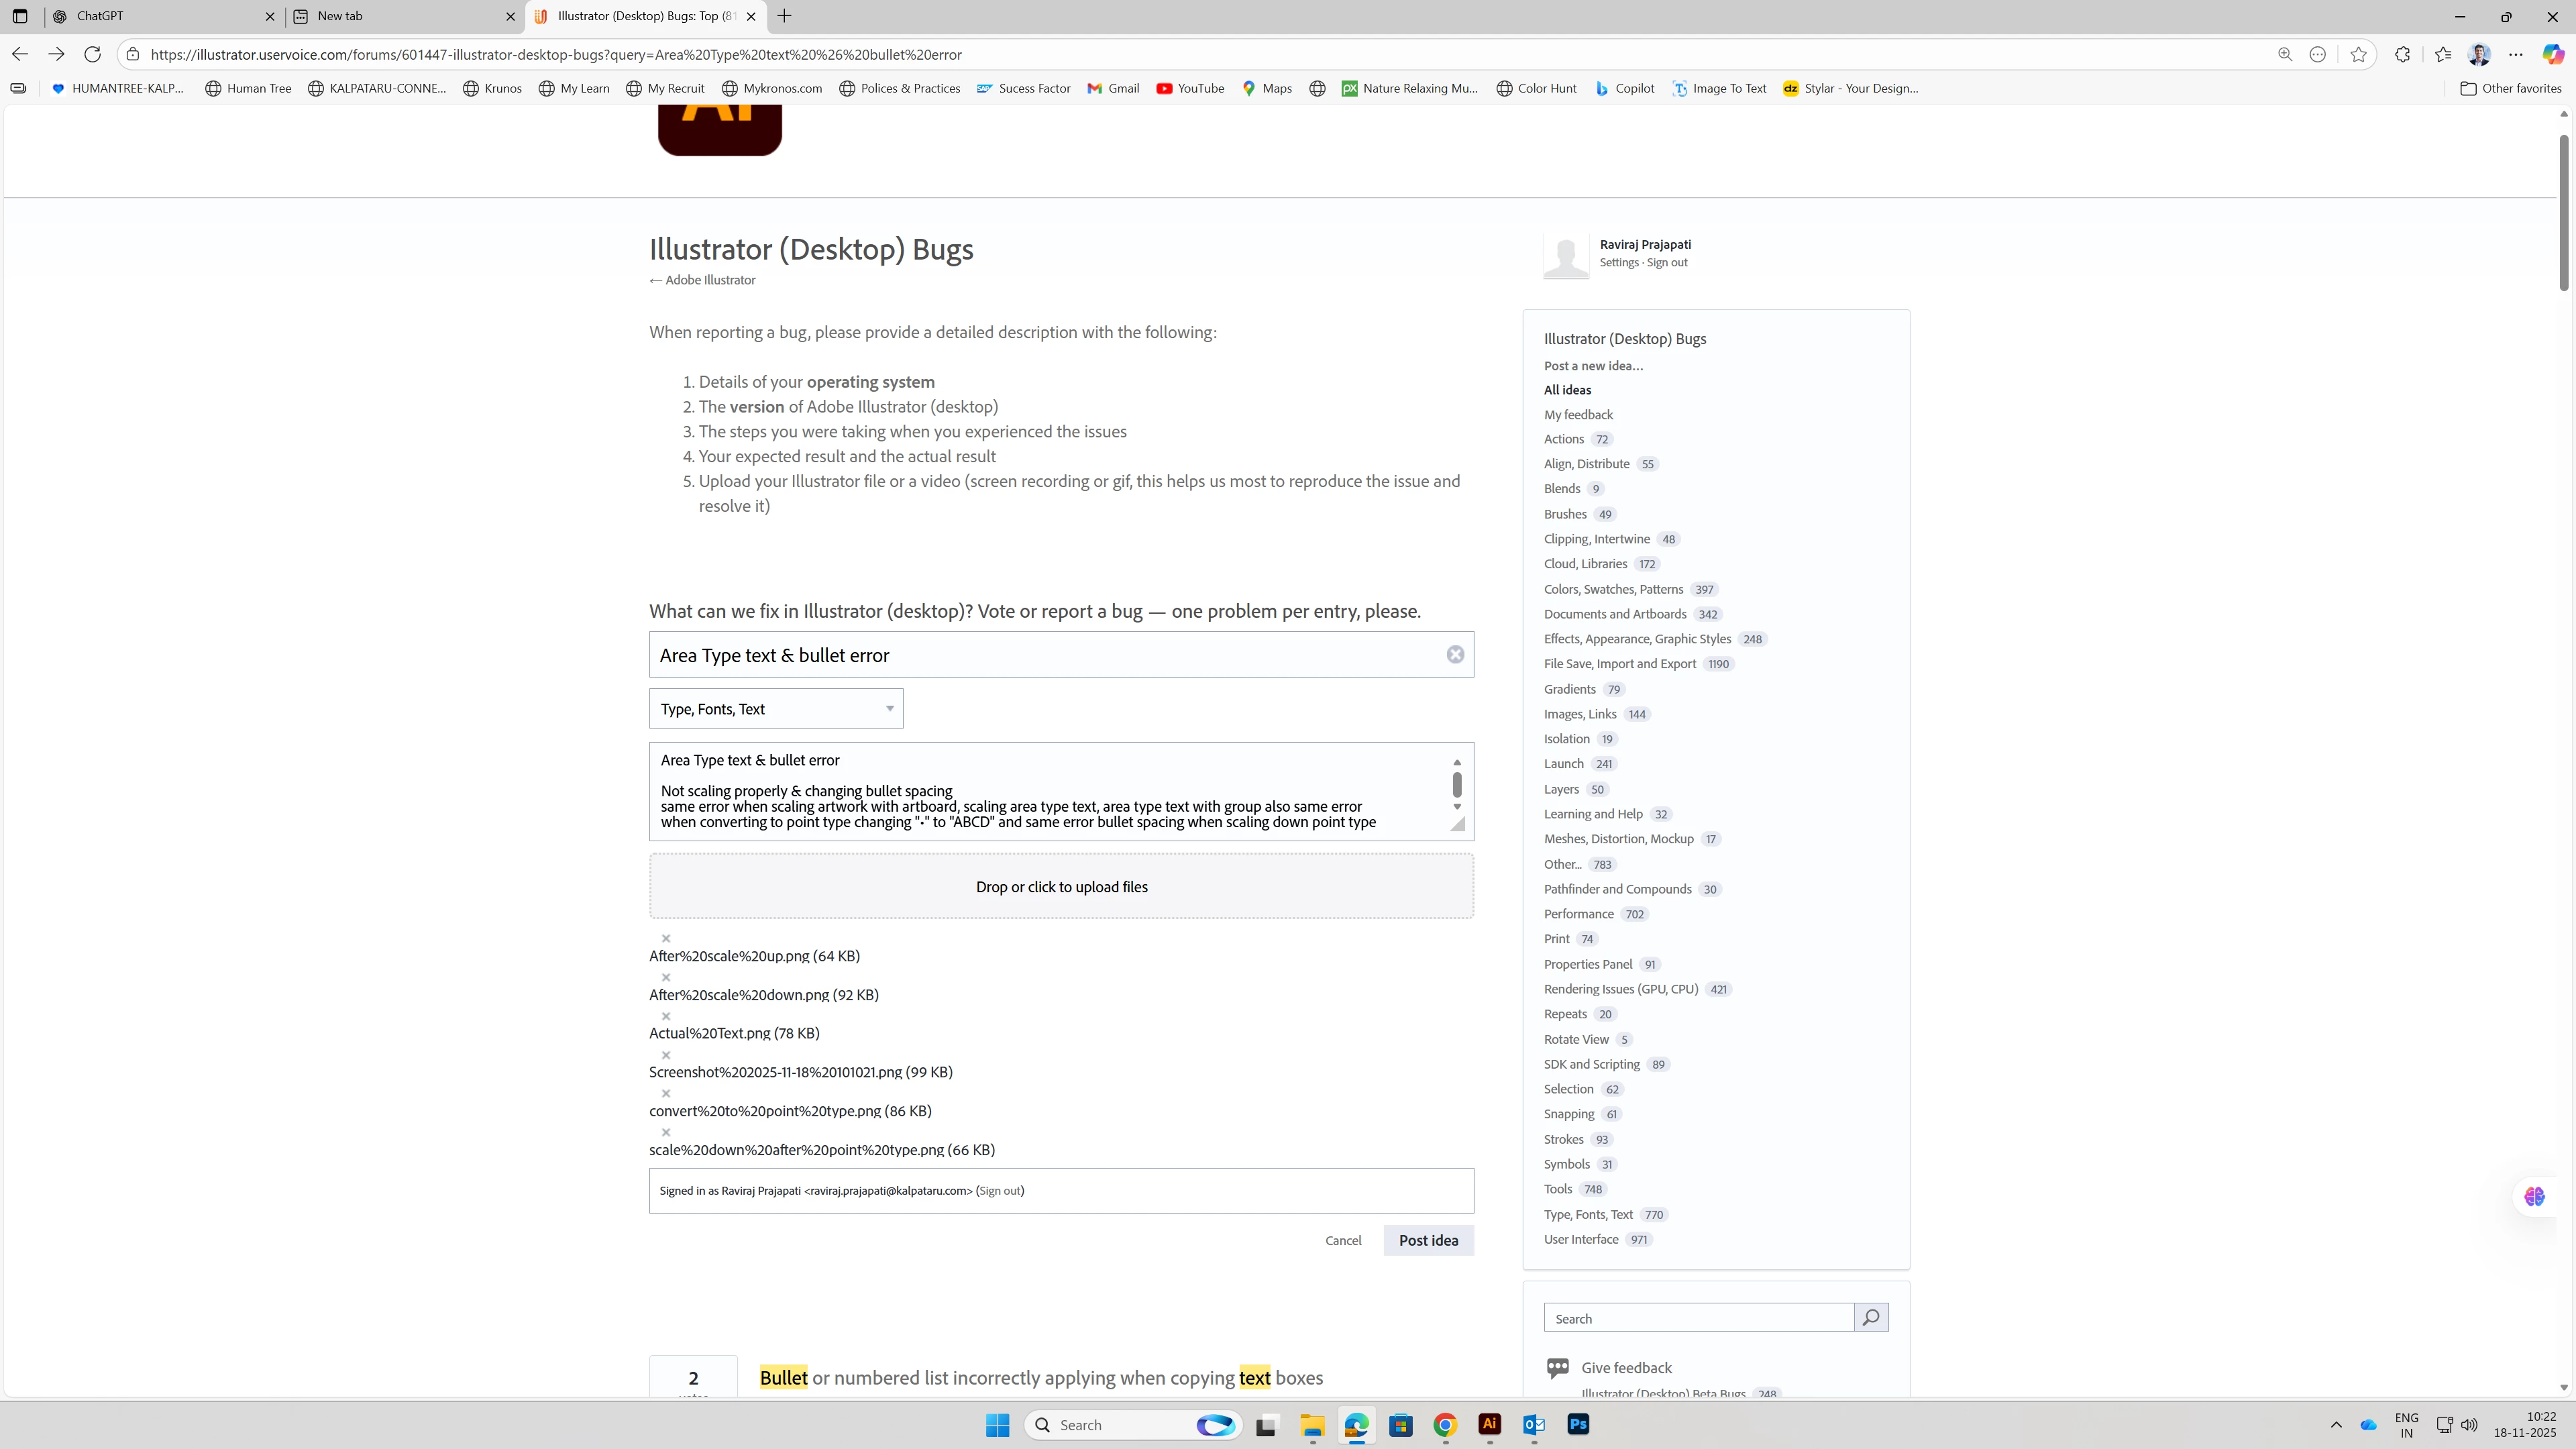Screen dimensions: 2576x1449
Task: Open Photoshop from the taskbar
Action: point(1578,1424)
